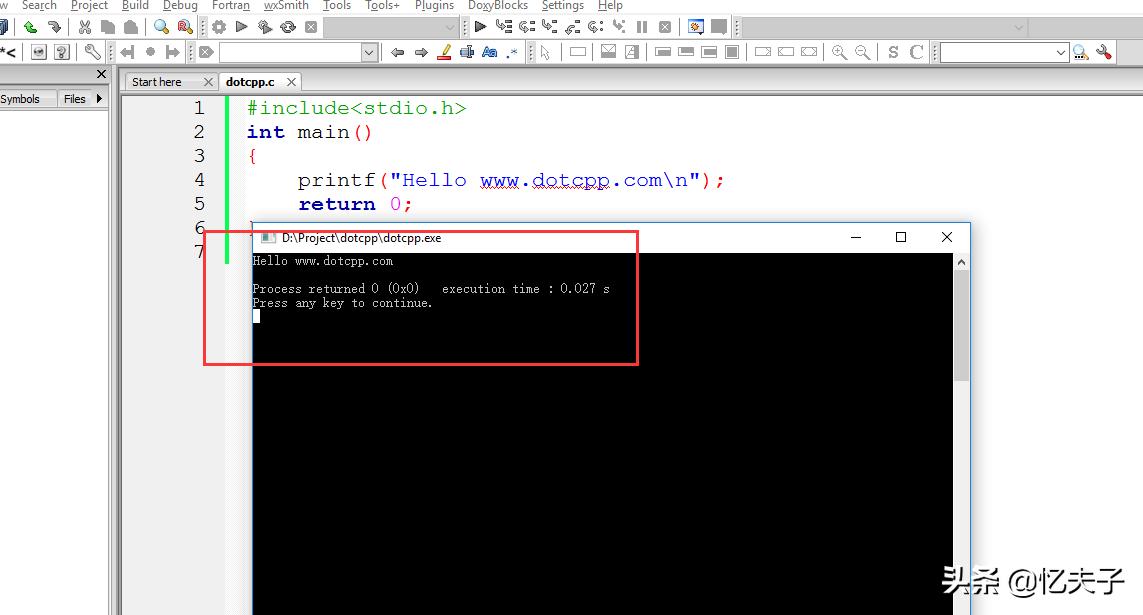Image resolution: width=1143 pixels, height=615 pixels.
Task: Click the Build icon (gear) on compiler toolbar
Action: (x=218, y=27)
